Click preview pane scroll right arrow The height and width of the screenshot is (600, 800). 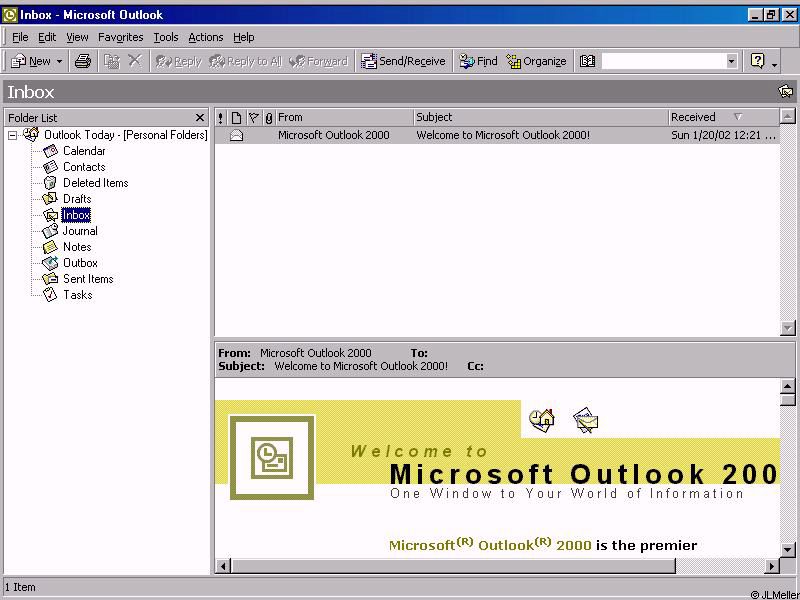pos(772,566)
